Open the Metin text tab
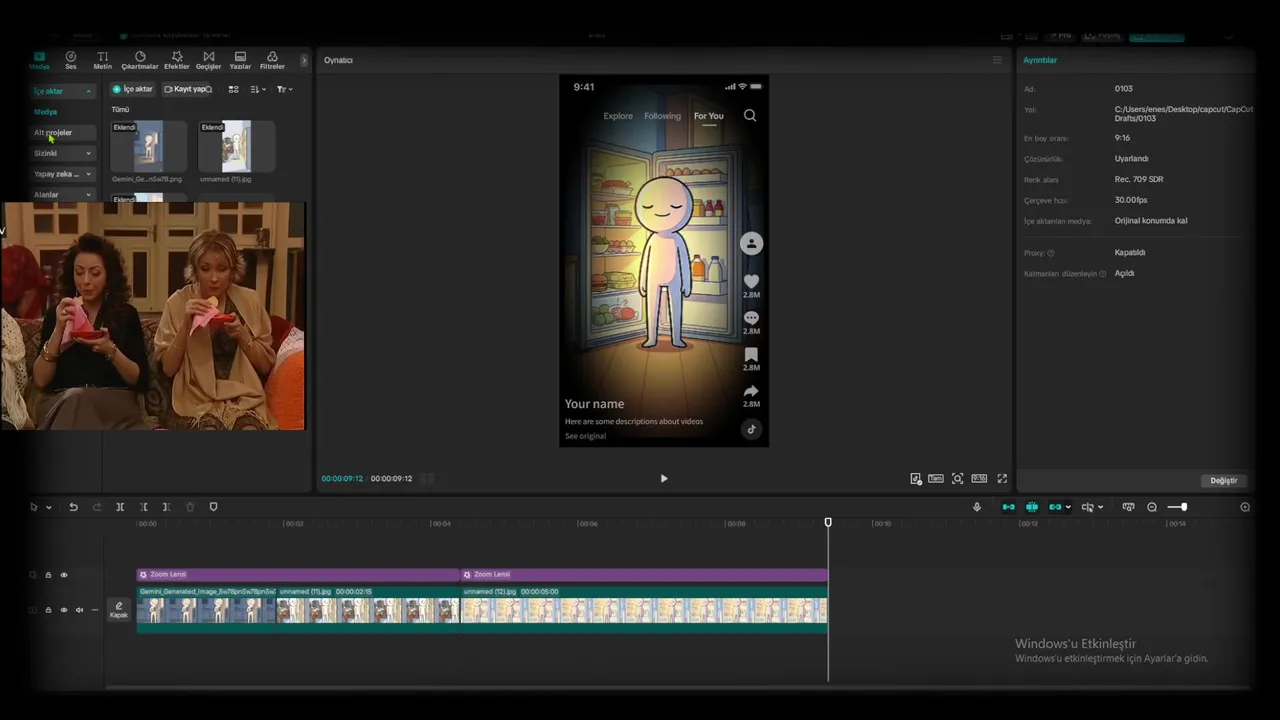1280x720 pixels. [x=103, y=60]
